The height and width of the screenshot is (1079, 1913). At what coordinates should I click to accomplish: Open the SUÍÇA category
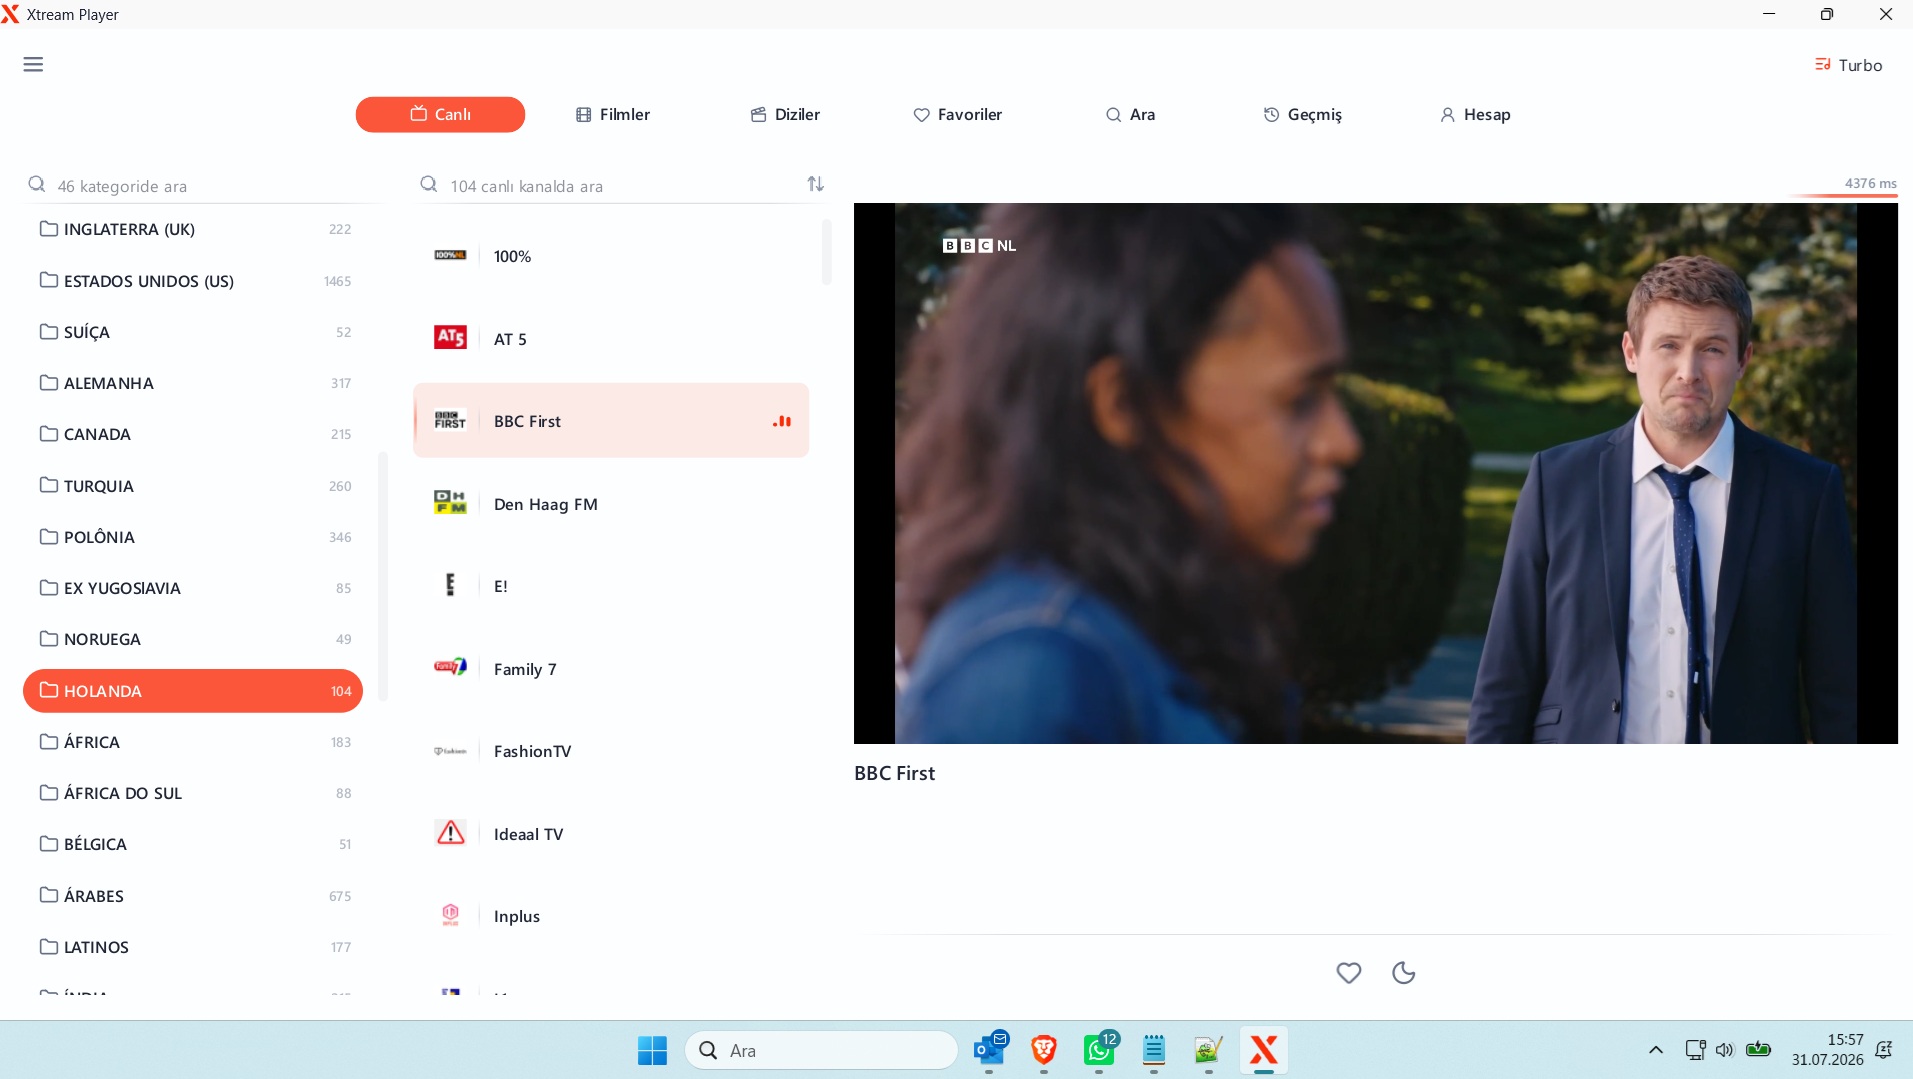click(193, 332)
